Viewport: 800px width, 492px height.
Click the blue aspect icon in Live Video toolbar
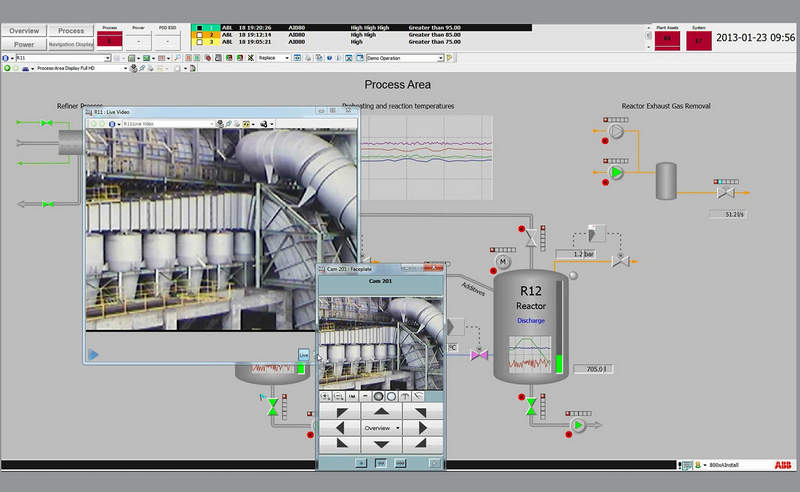(112, 124)
